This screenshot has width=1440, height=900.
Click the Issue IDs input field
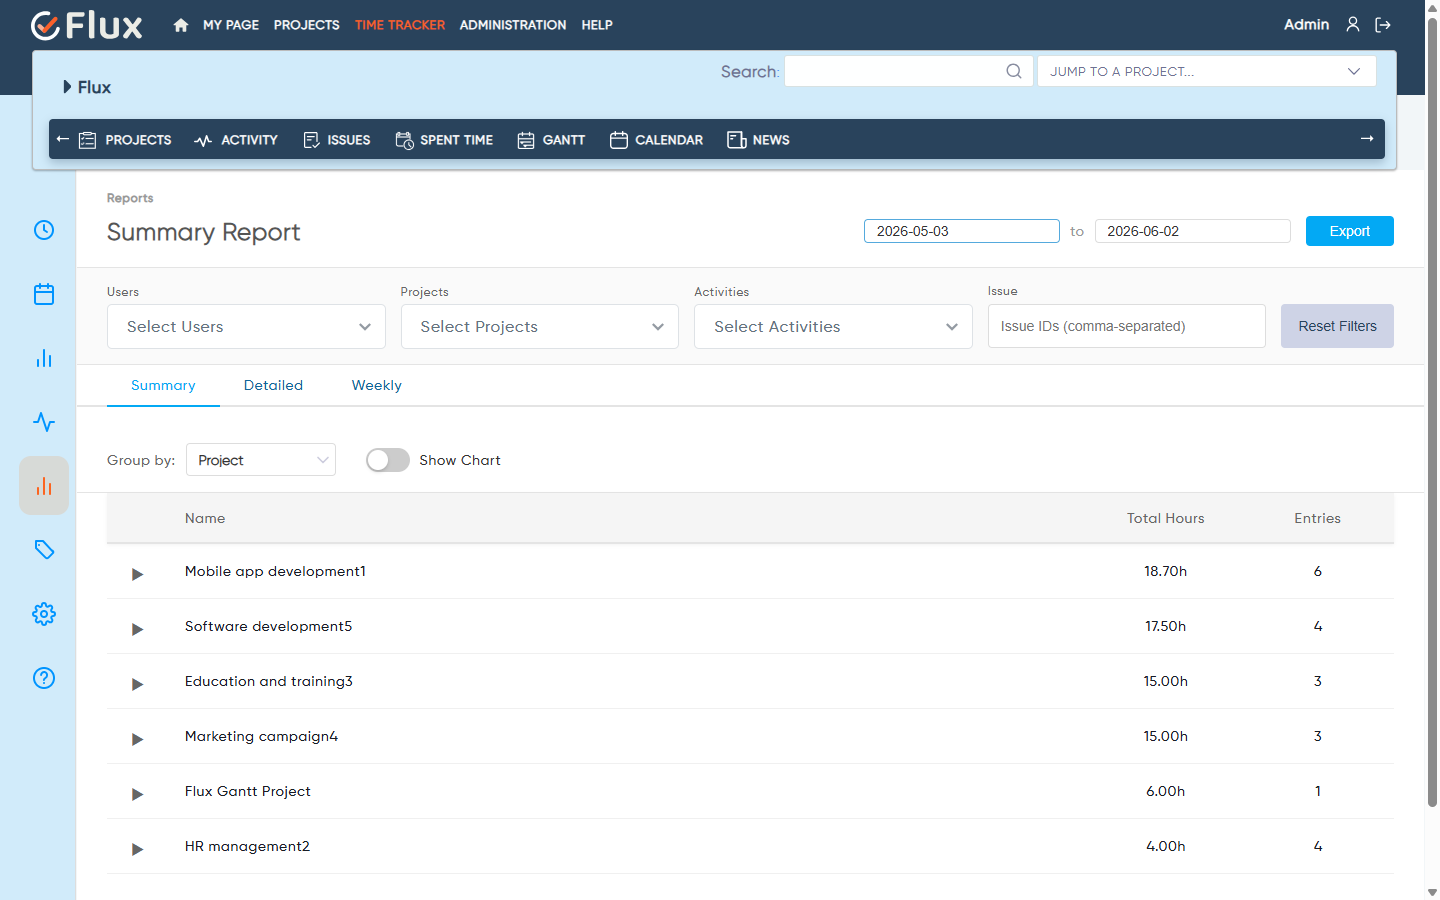1127,326
